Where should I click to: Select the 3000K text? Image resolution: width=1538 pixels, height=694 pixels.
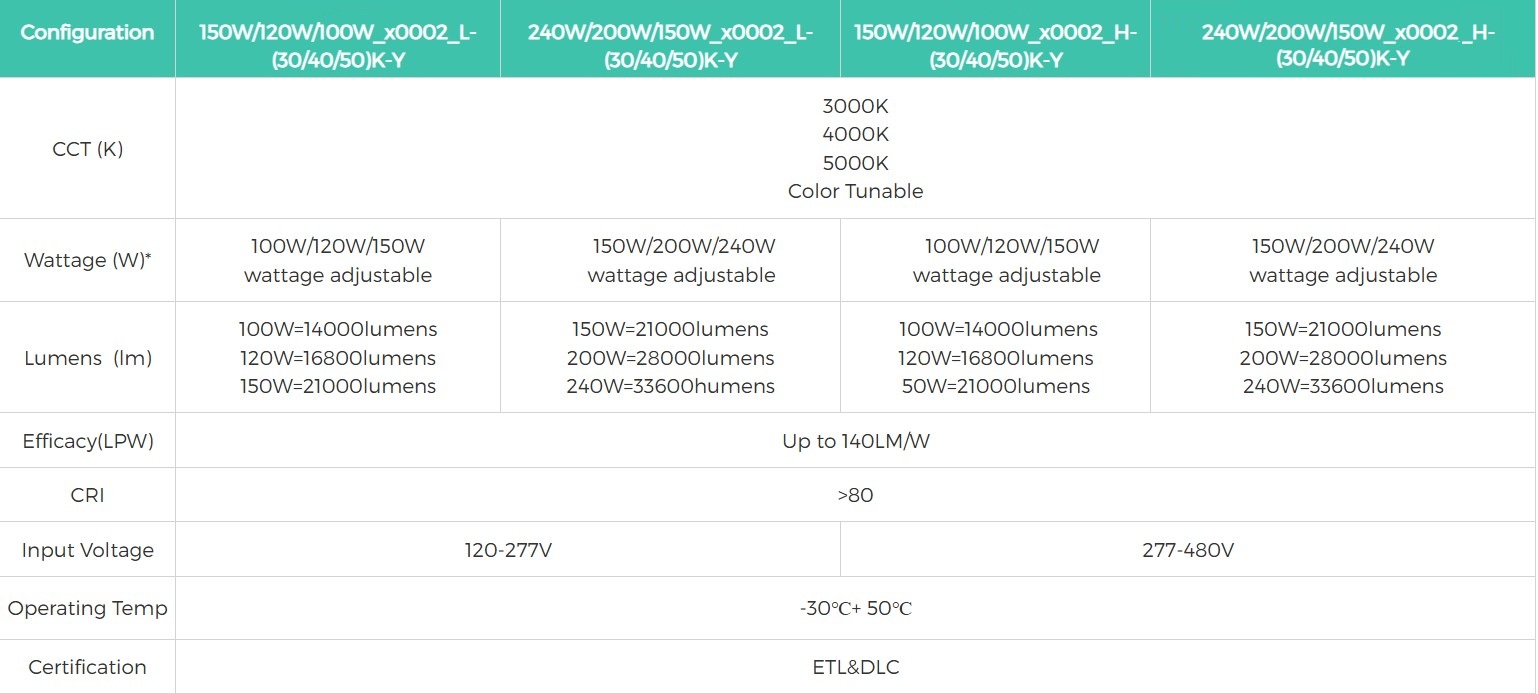(x=855, y=106)
